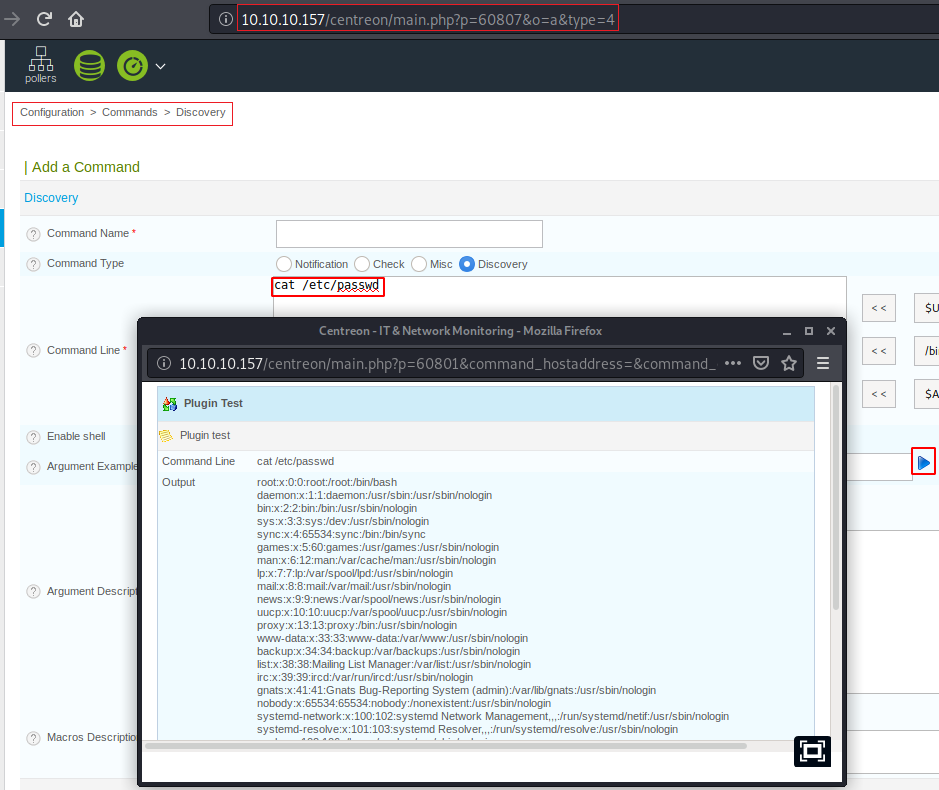The height and width of the screenshot is (790, 939).
Task: Click the Plugin Test header icon
Action: click(170, 404)
